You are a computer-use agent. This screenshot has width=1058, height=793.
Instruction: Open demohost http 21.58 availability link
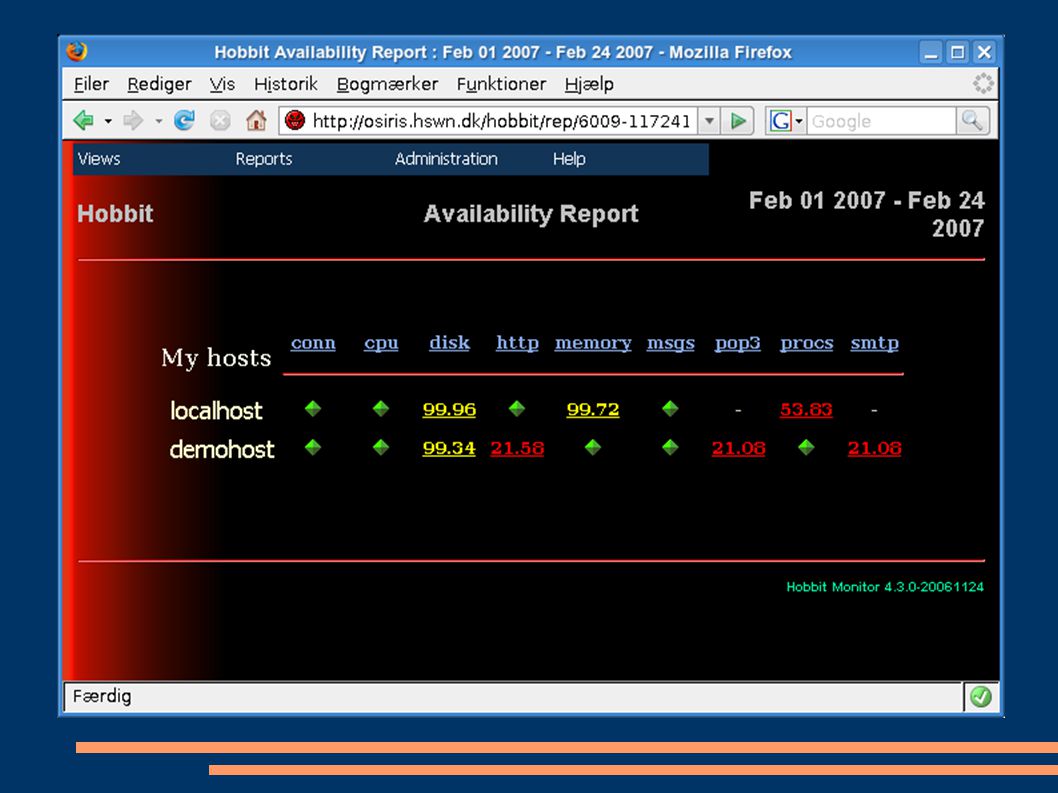pos(518,448)
